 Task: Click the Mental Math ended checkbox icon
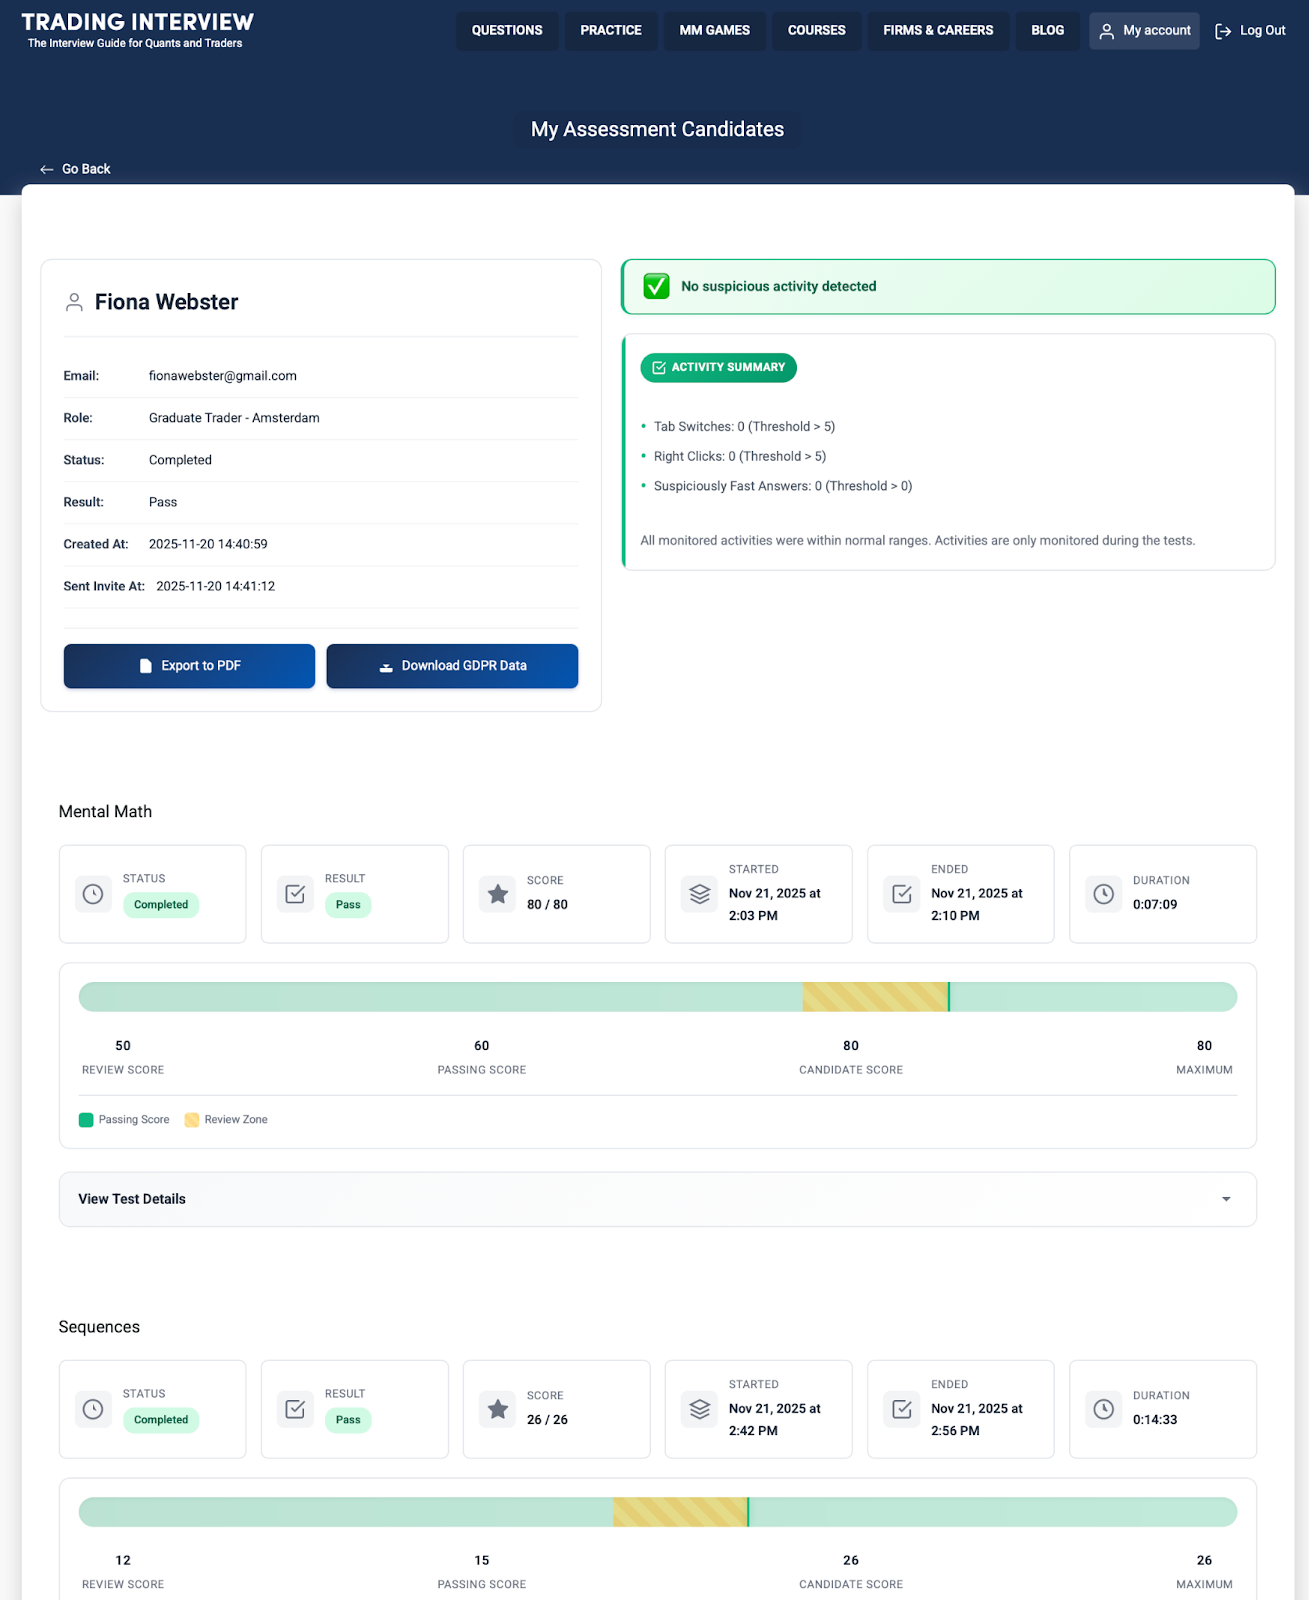[902, 894]
